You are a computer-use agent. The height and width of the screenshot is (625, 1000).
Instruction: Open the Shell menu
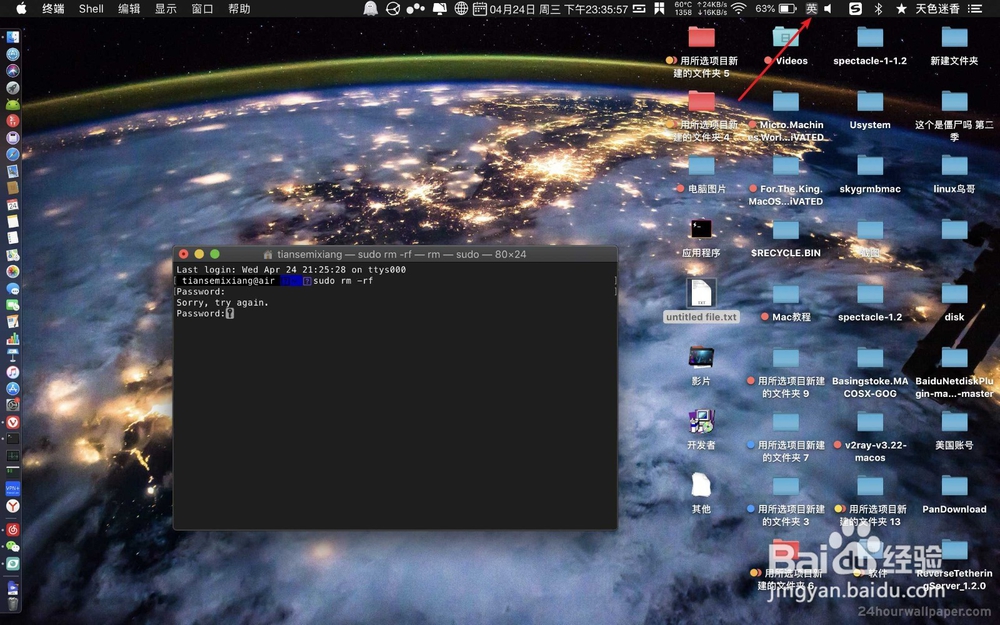[91, 8]
